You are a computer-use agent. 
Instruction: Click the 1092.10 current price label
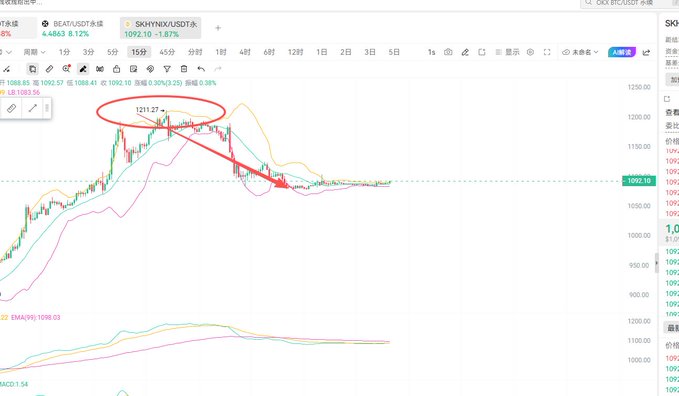pos(639,181)
